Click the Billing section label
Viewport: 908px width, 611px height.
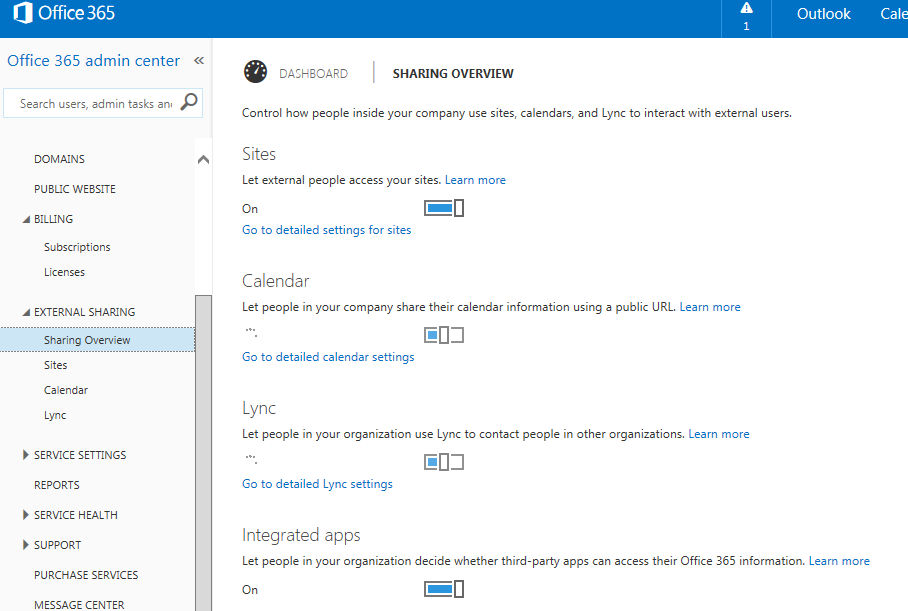[53, 219]
